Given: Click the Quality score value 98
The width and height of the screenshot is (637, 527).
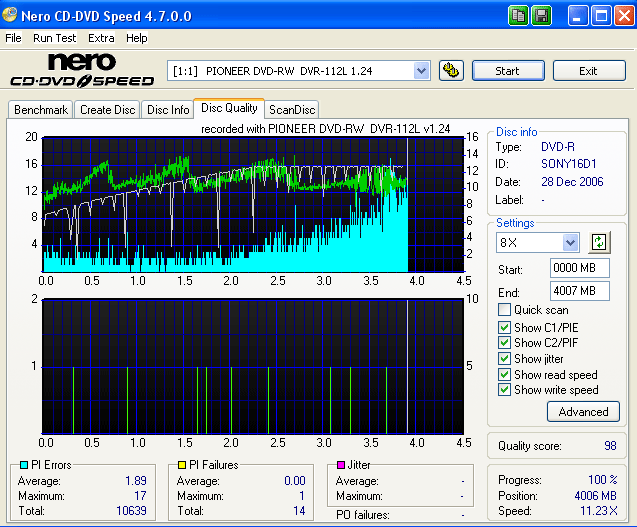Looking at the screenshot, I should pos(610,446).
